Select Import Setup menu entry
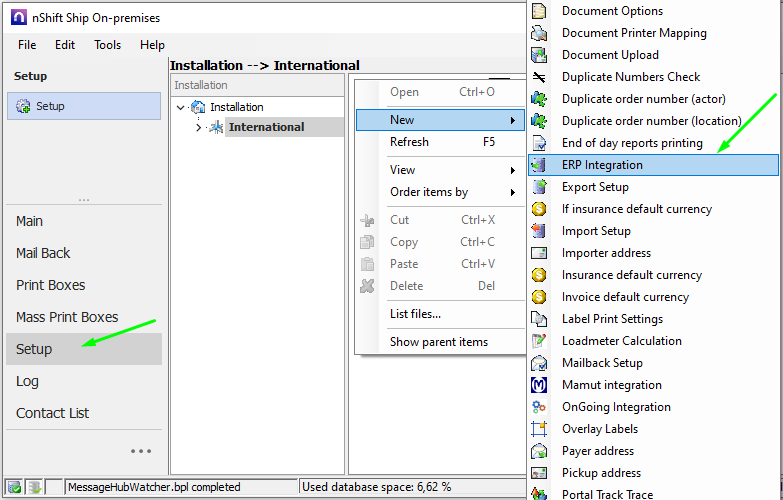 coord(653,231)
